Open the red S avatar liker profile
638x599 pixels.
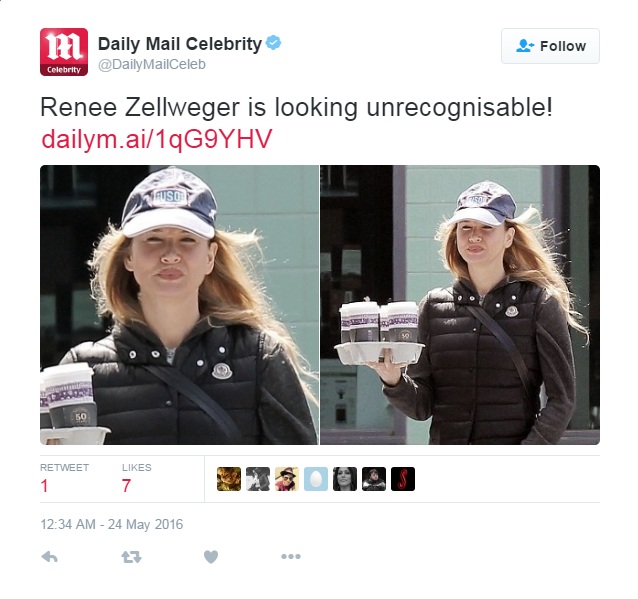[403, 479]
